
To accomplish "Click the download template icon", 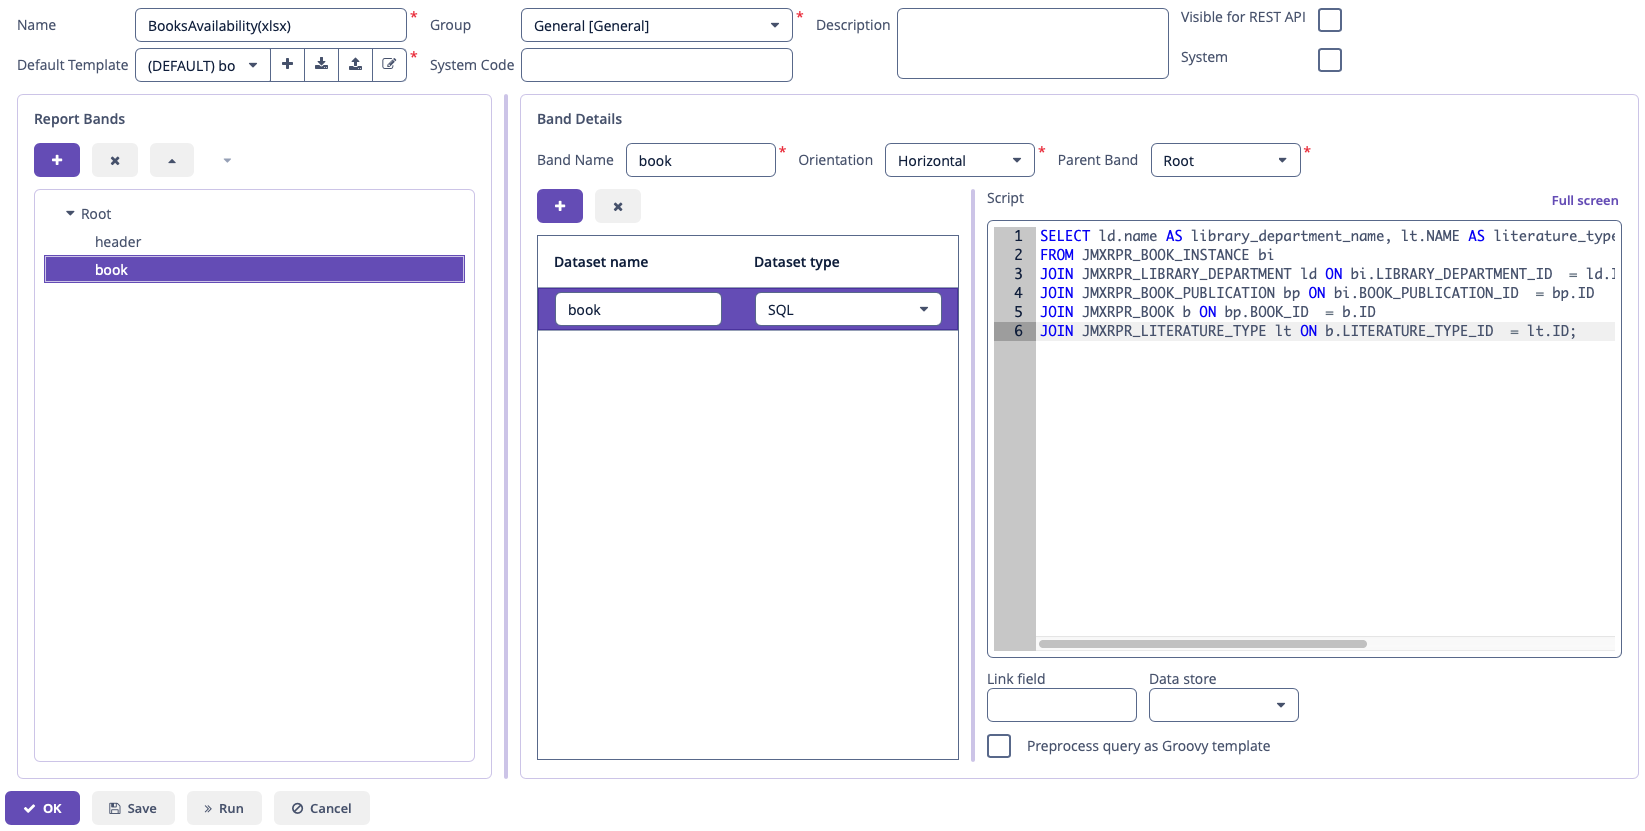I will tap(321, 65).
